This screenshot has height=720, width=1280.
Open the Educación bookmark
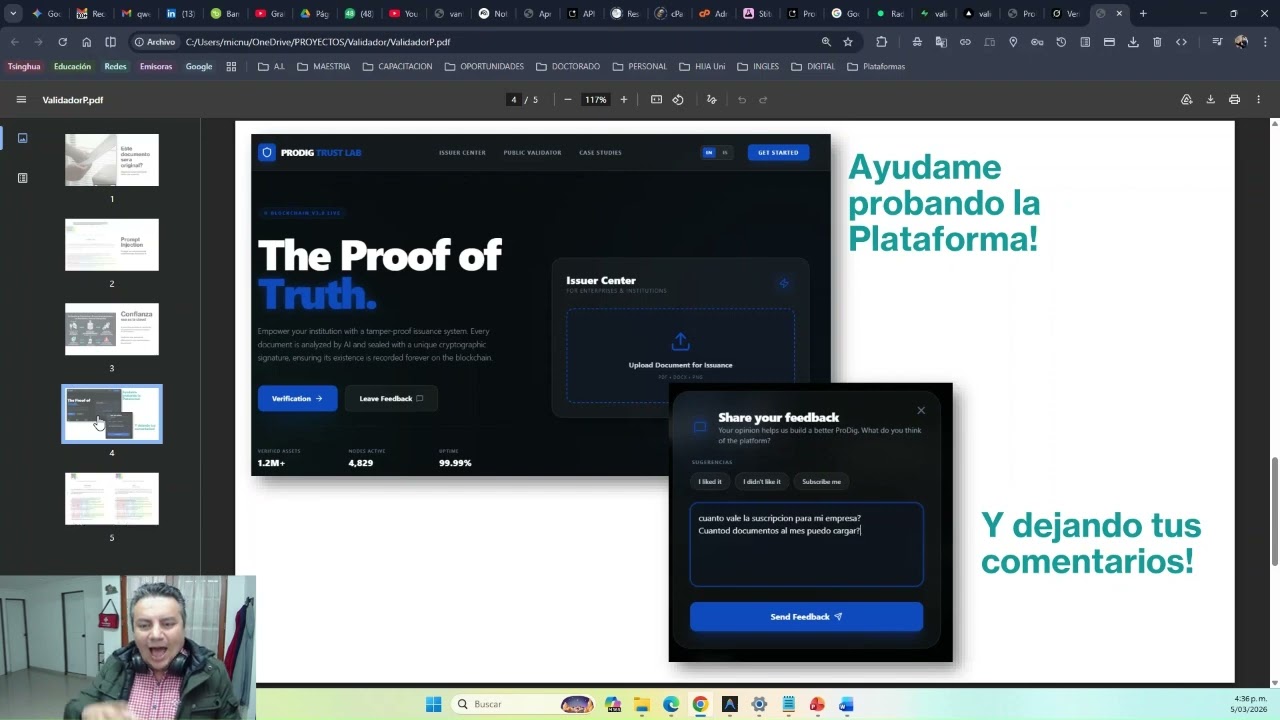pyautogui.click(x=72, y=66)
